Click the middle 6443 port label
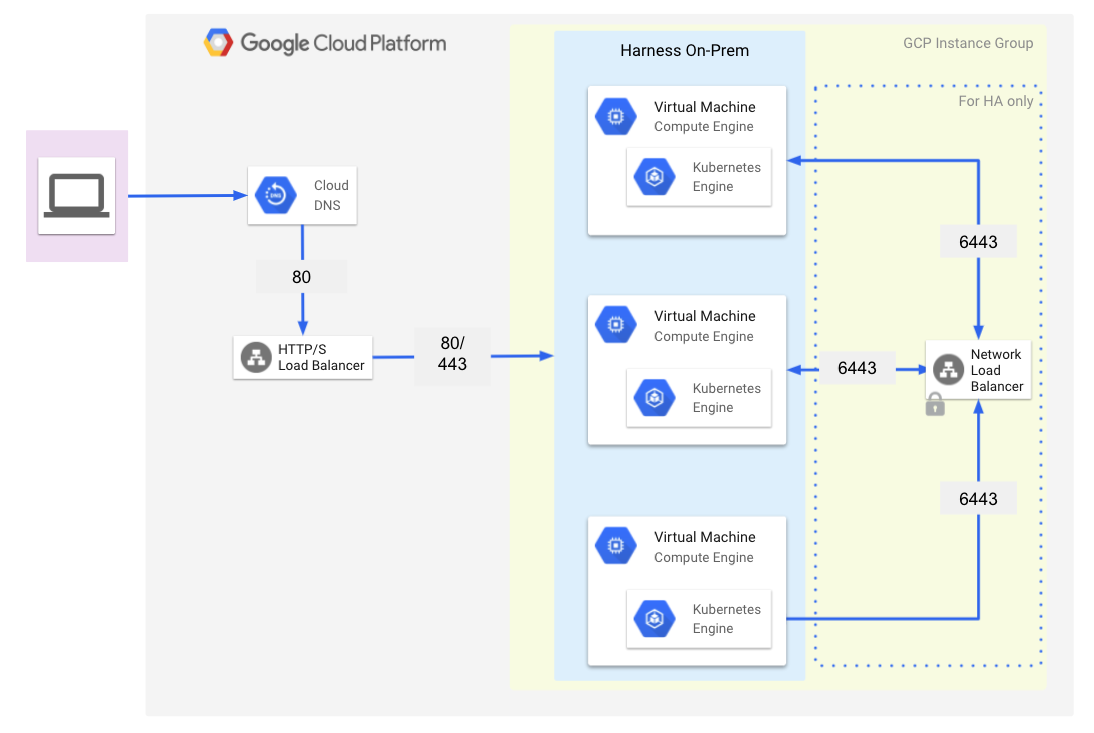The image size is (1094, 733). click(x=857, y=368)
